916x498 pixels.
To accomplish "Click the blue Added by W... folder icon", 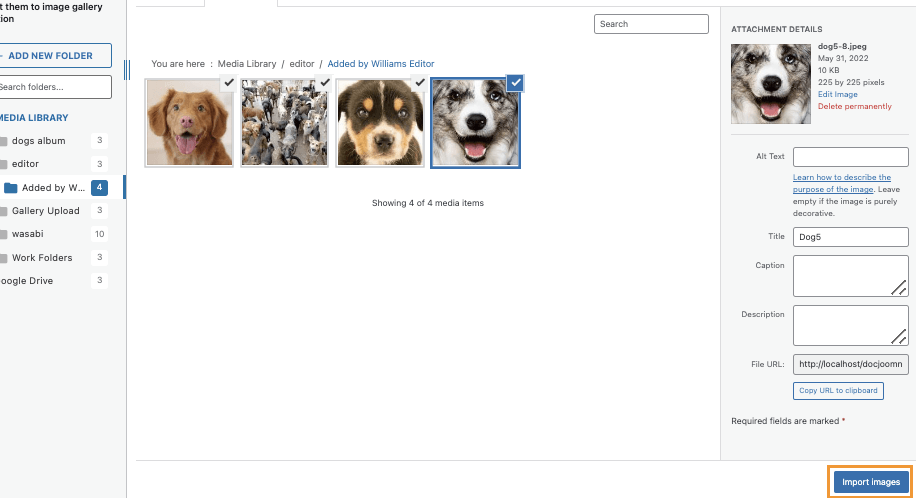I will tap(11, 188).
